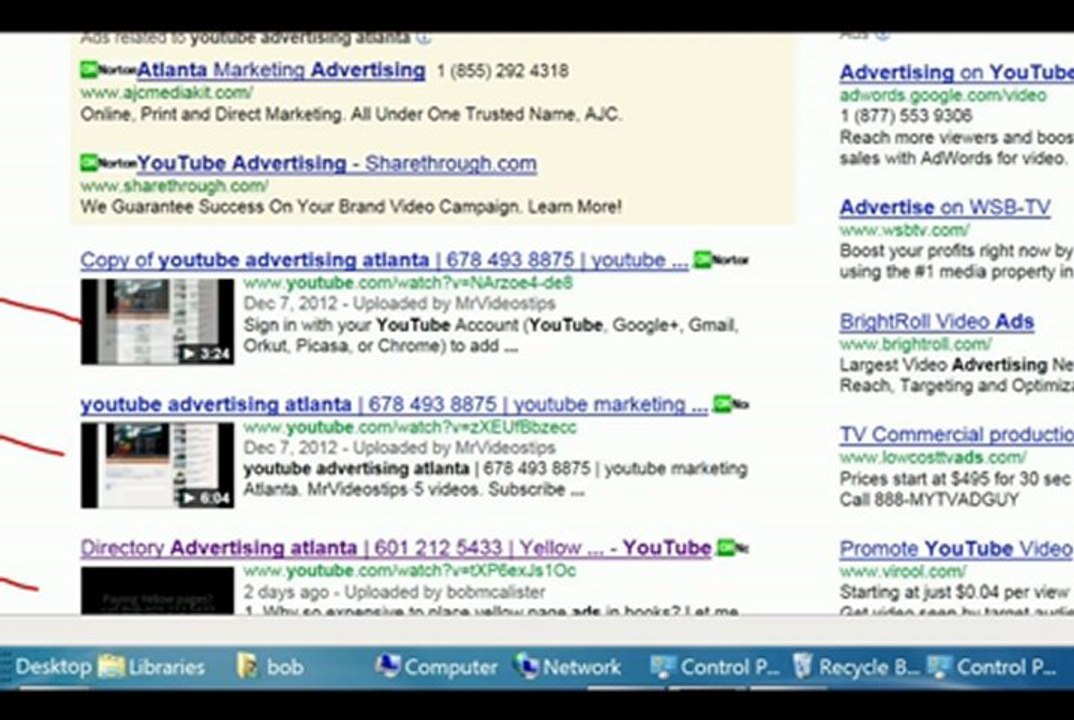This screenshot has width=1074, height=720.
Task: Open the 'Advertising on YouTube' sidebar ad
Action: (x=956, y=72)
